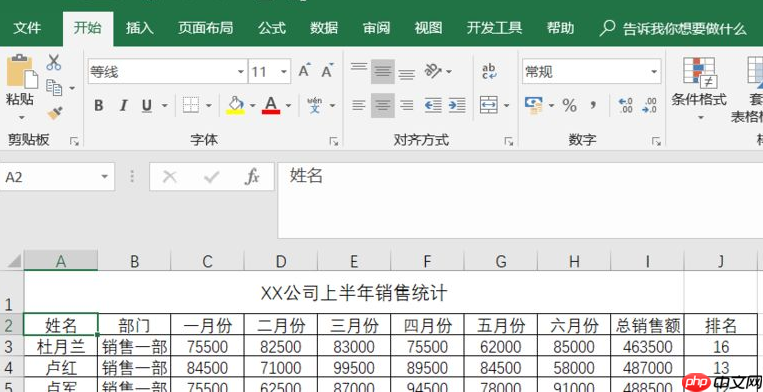Toggle underline formatting
Screen dimensions: 763x392
147,105
